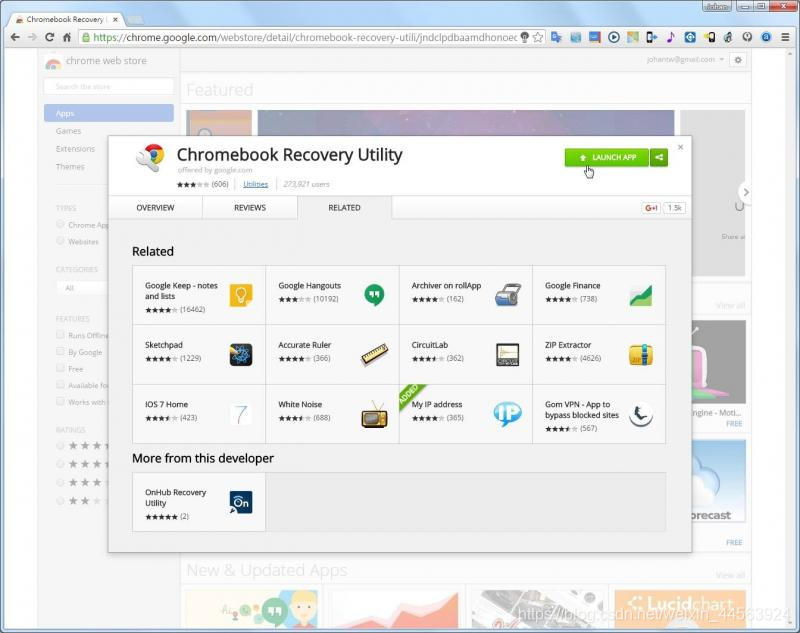The height and width of the screenshot is (633, 800).
Task: Check the Works with feature box
Action: pos(60,401)
